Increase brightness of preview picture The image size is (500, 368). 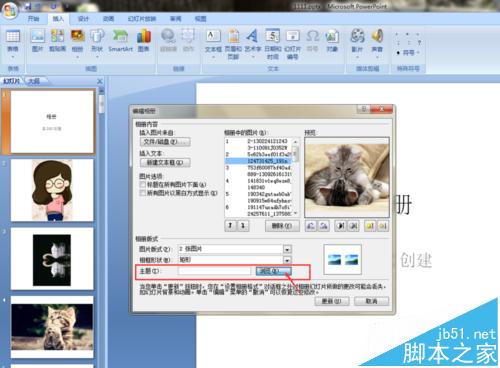370,226
